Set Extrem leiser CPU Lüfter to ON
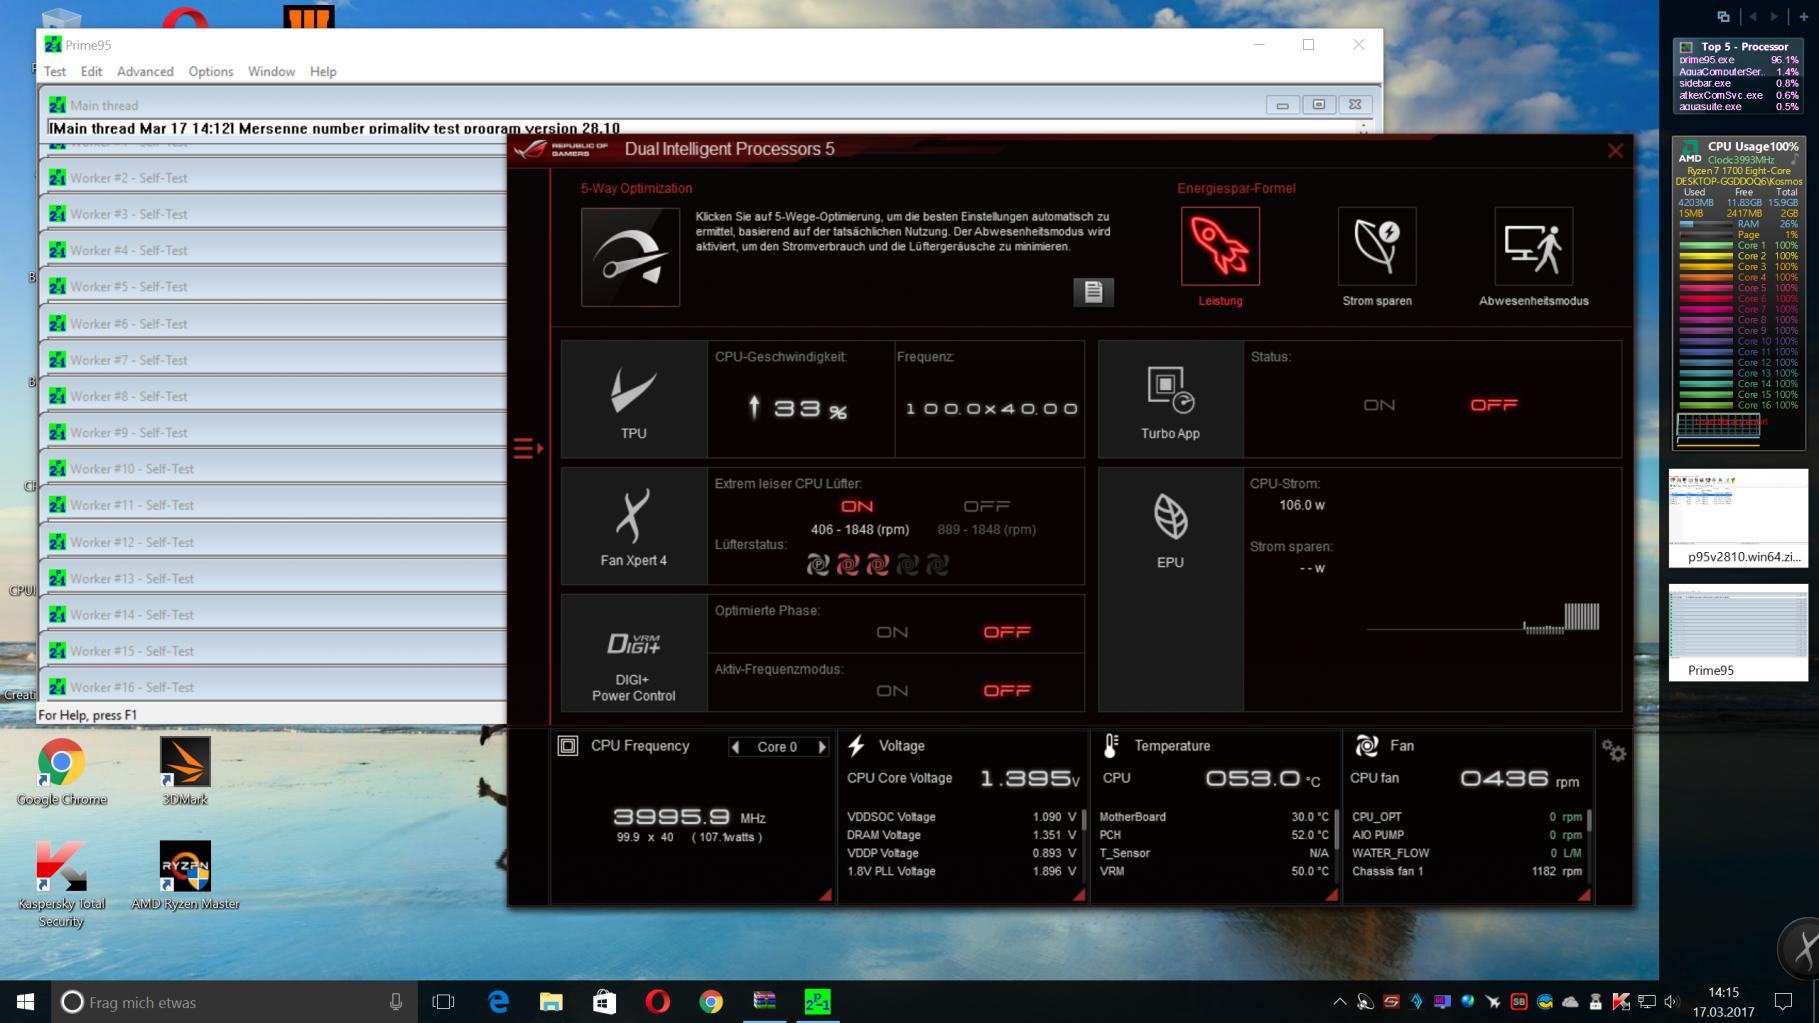Viewport: 1819px width, 1023px height. [x=857, y=506]
